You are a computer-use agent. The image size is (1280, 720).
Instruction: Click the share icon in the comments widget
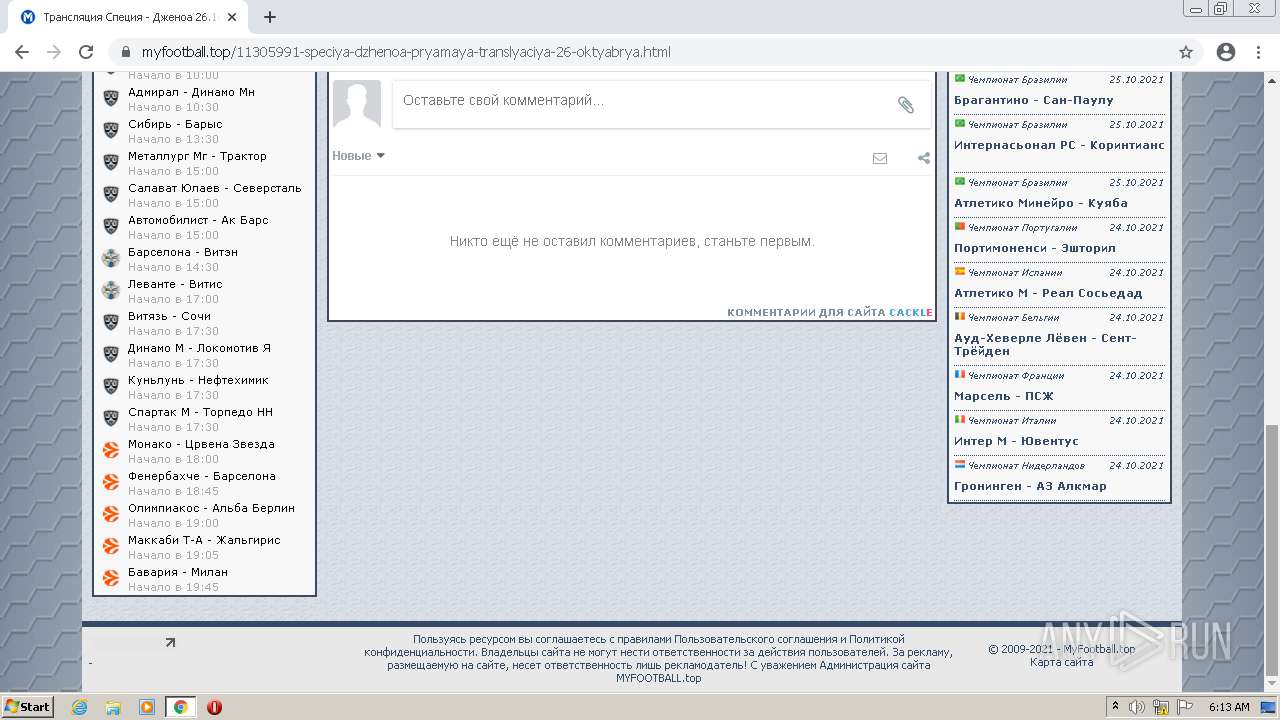(x=924, y=158)
